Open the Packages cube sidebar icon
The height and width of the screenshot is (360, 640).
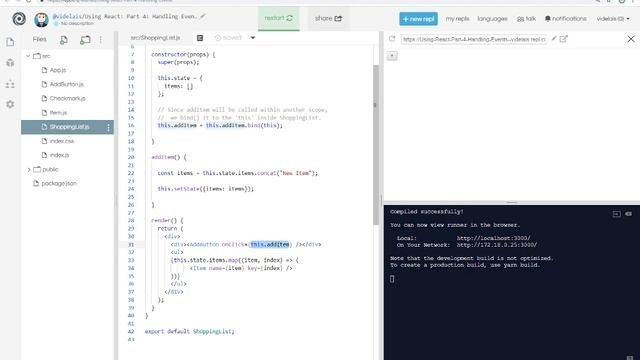pyautogui.click(x=10, y=63)
